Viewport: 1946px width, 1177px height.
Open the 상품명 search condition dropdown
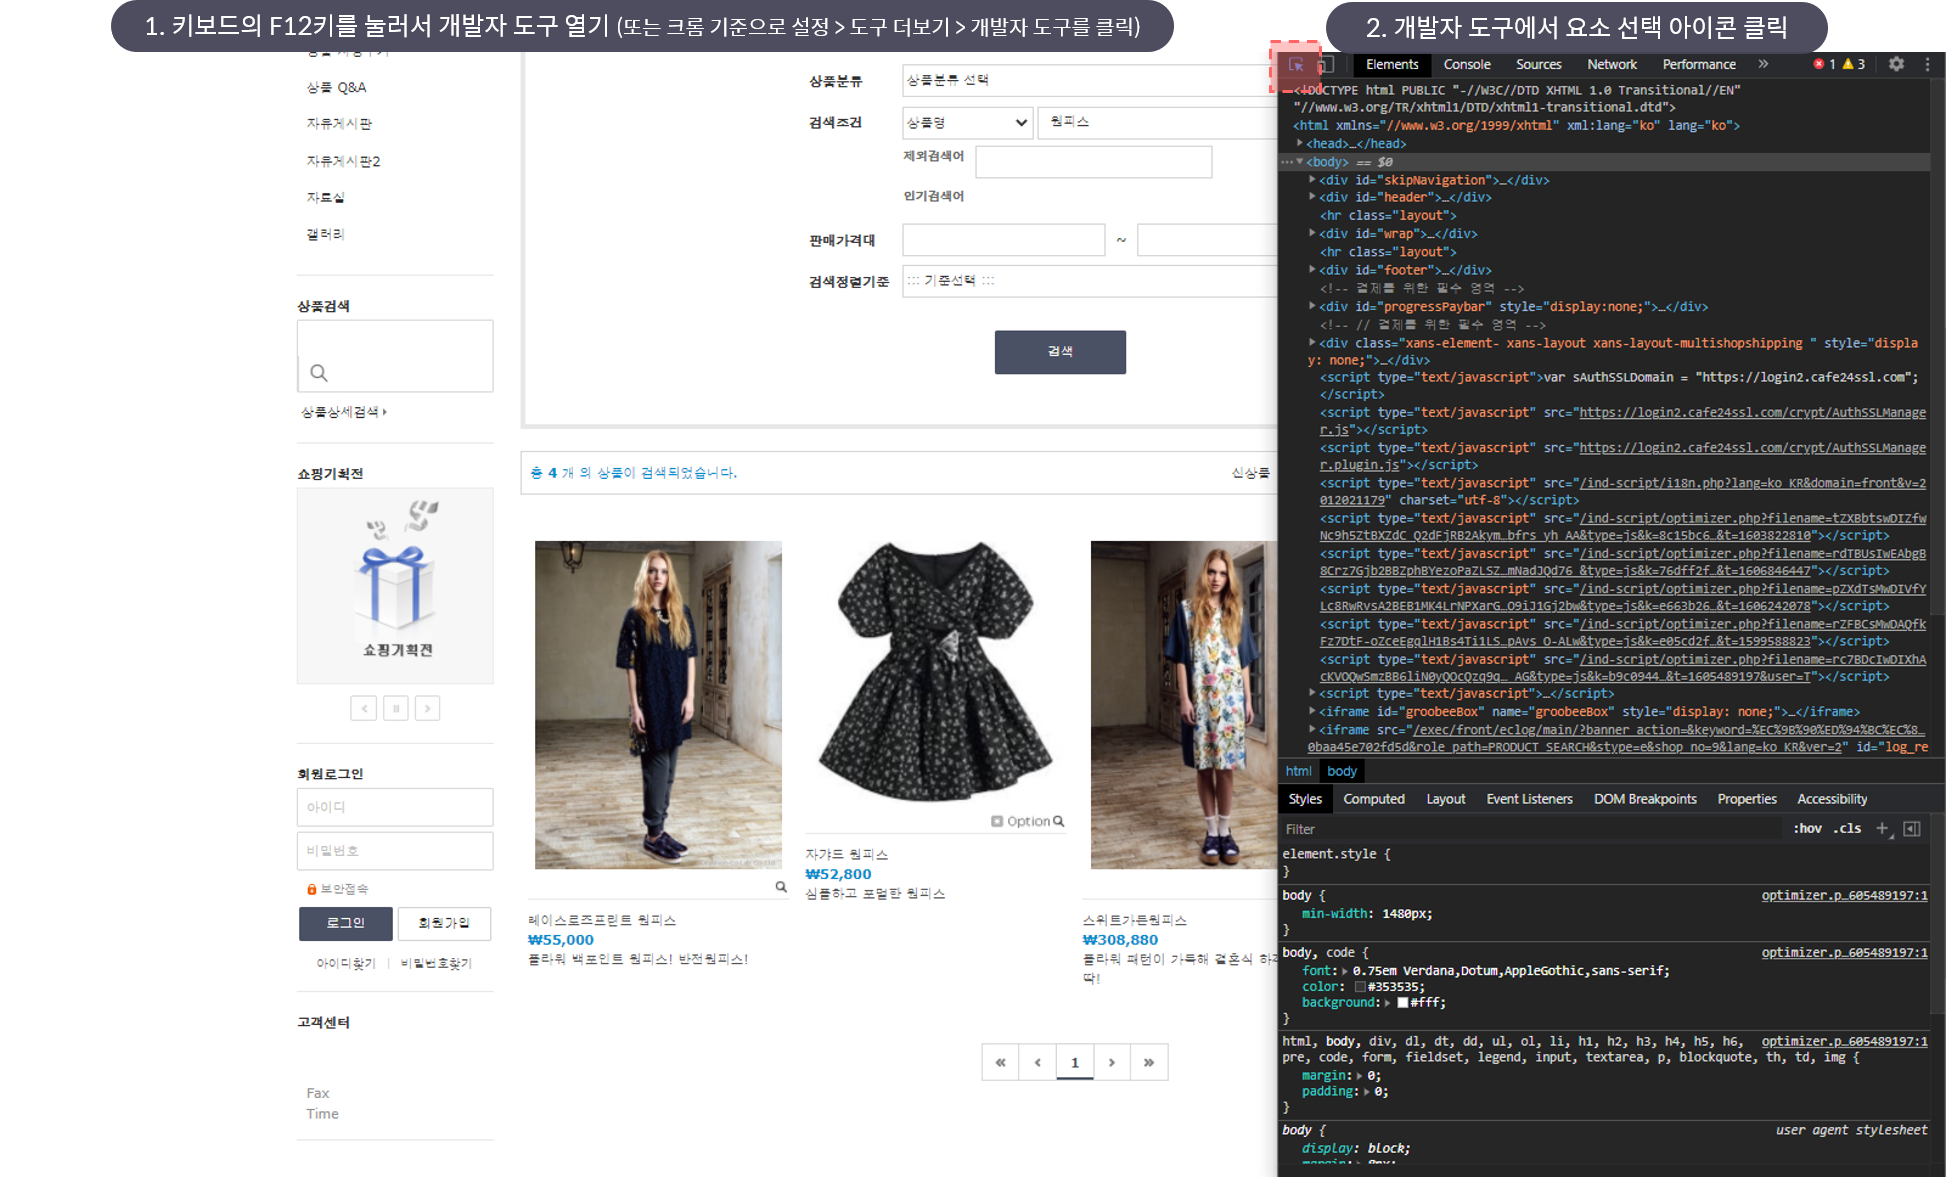click(967, 122)
